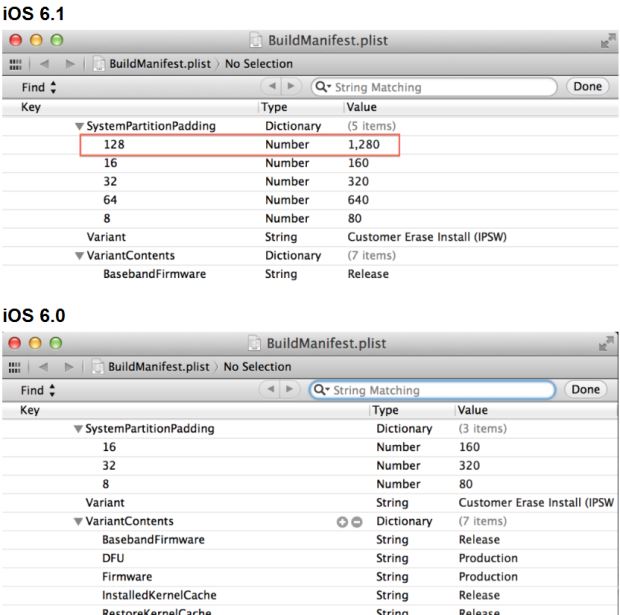Select value 1,280 in iOS 6.1 window
620x615 pixels.
coord(364,145)
